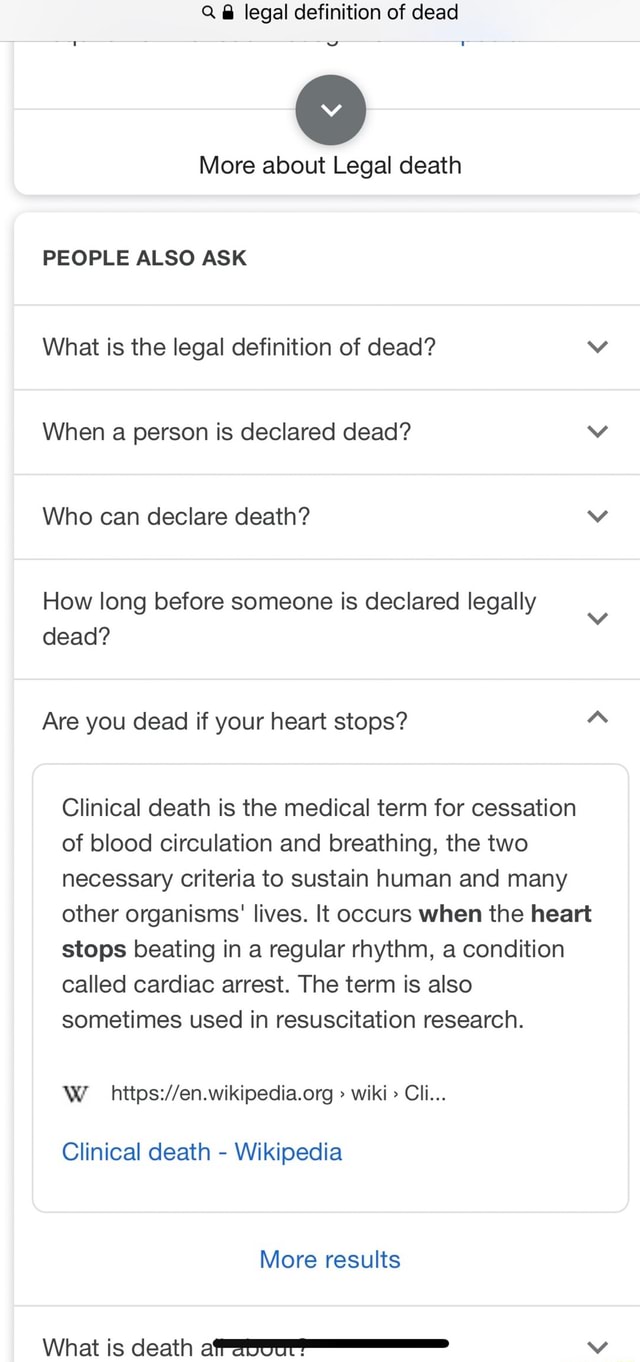This screenshot has height=1362, width=640.
Task: Click More results
Action: point(329,1259)
